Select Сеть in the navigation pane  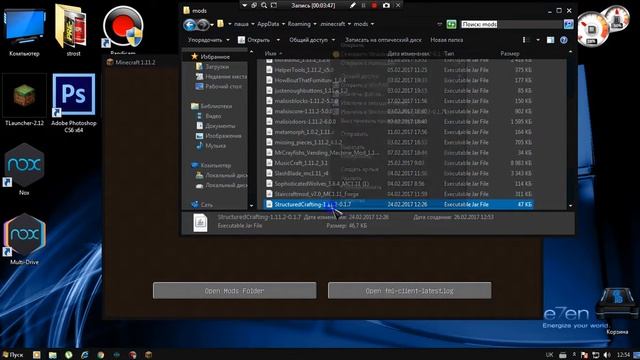pos(207,204)
